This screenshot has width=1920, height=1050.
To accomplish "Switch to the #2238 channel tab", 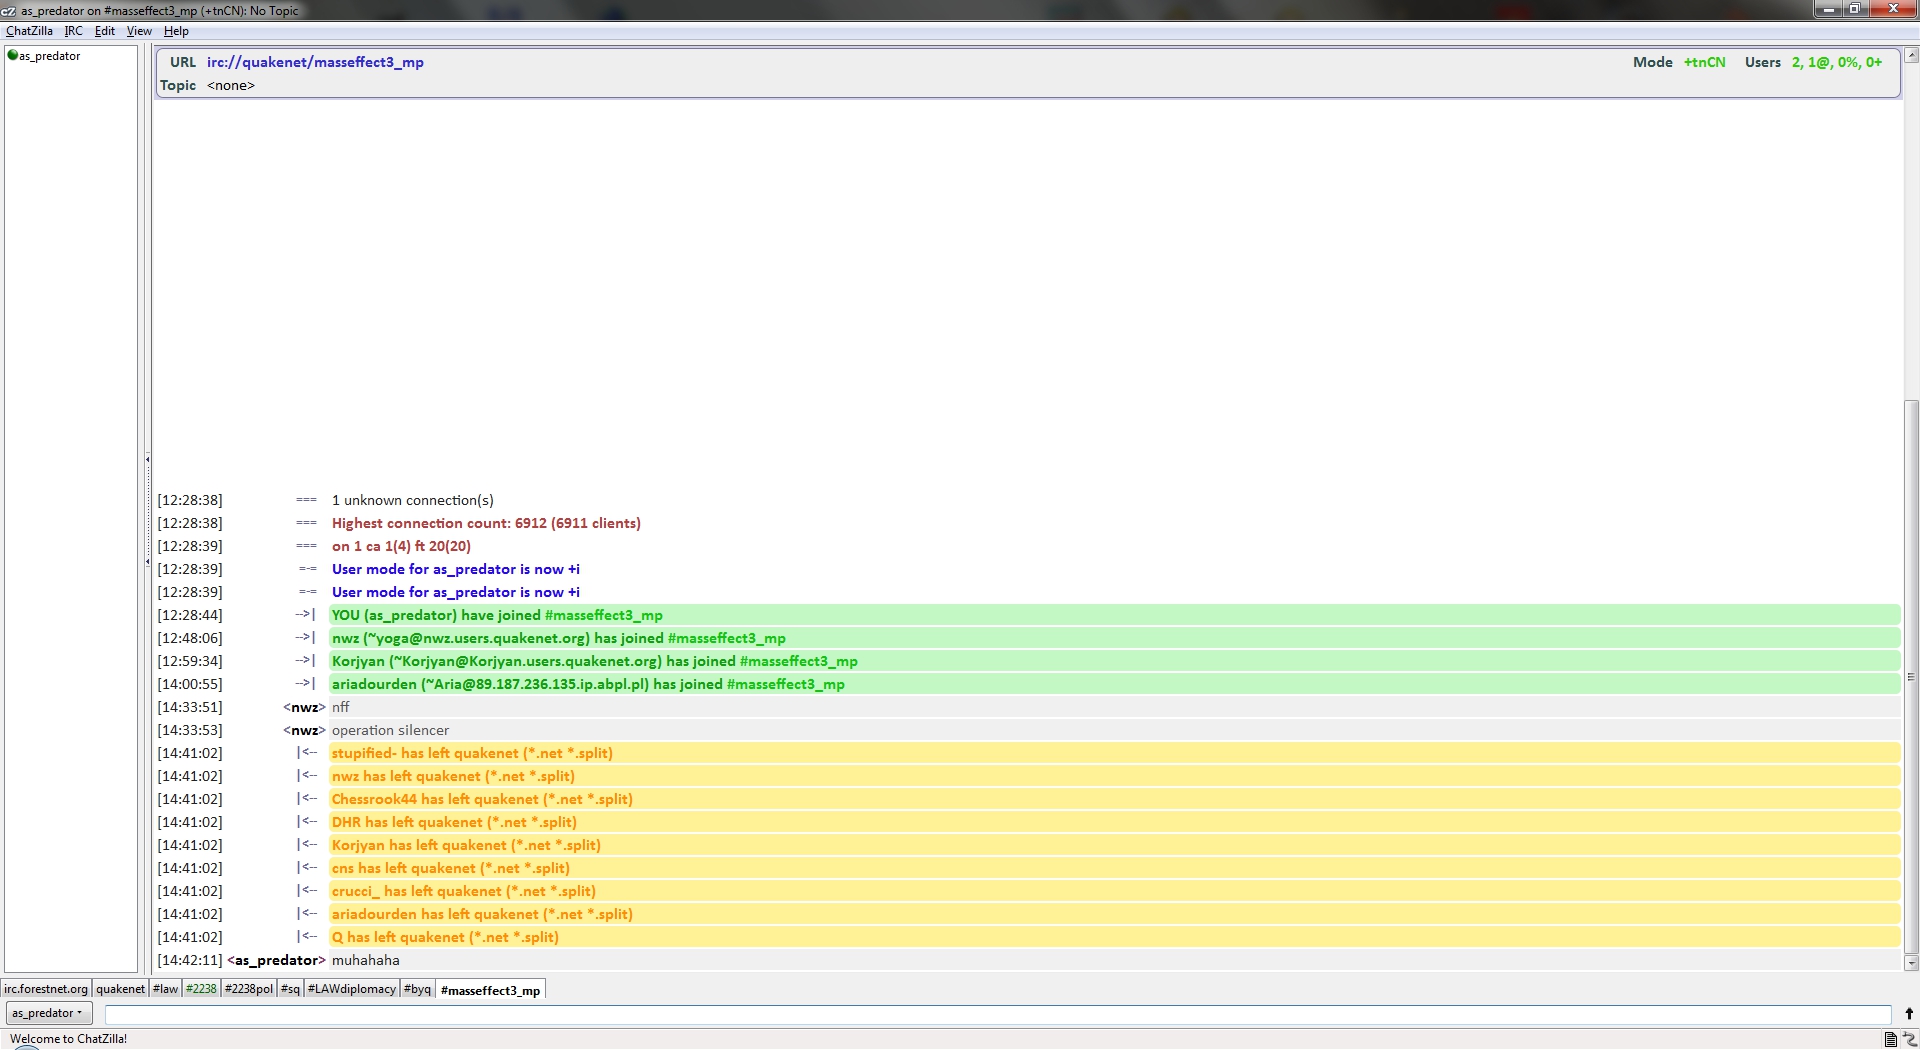I will click(x=201, y=989).
